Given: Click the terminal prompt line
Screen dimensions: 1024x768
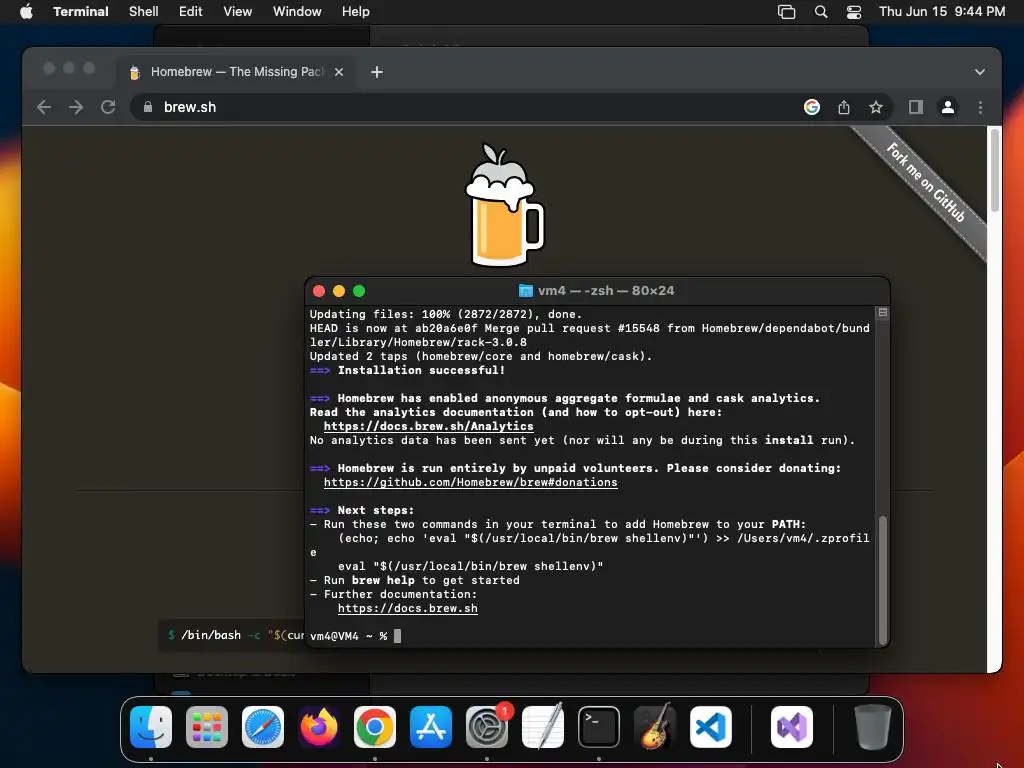Looking at the screenshot, I should [x=355, y=636].
